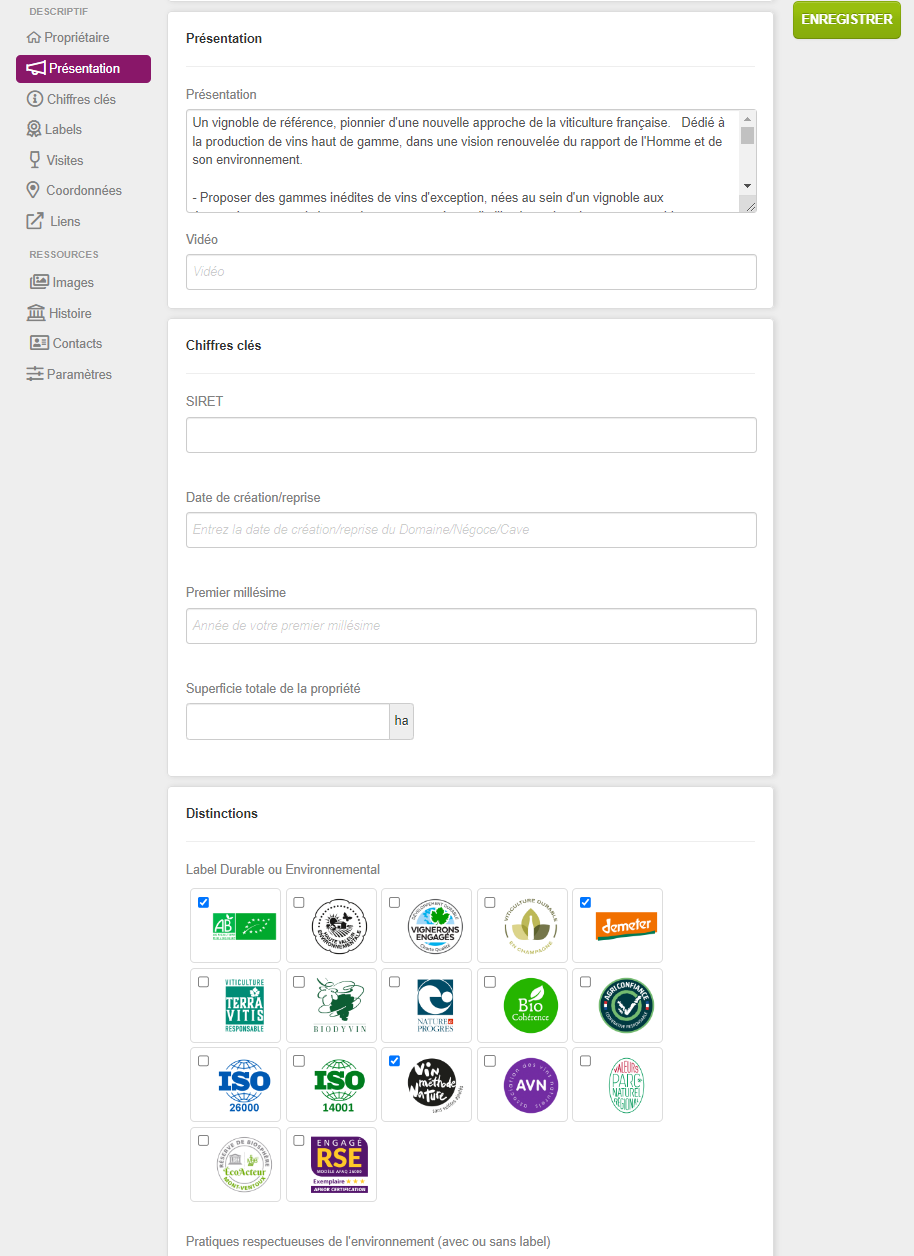Click 'Label Durable ou Environnemental' text

(x=283, y=870)
